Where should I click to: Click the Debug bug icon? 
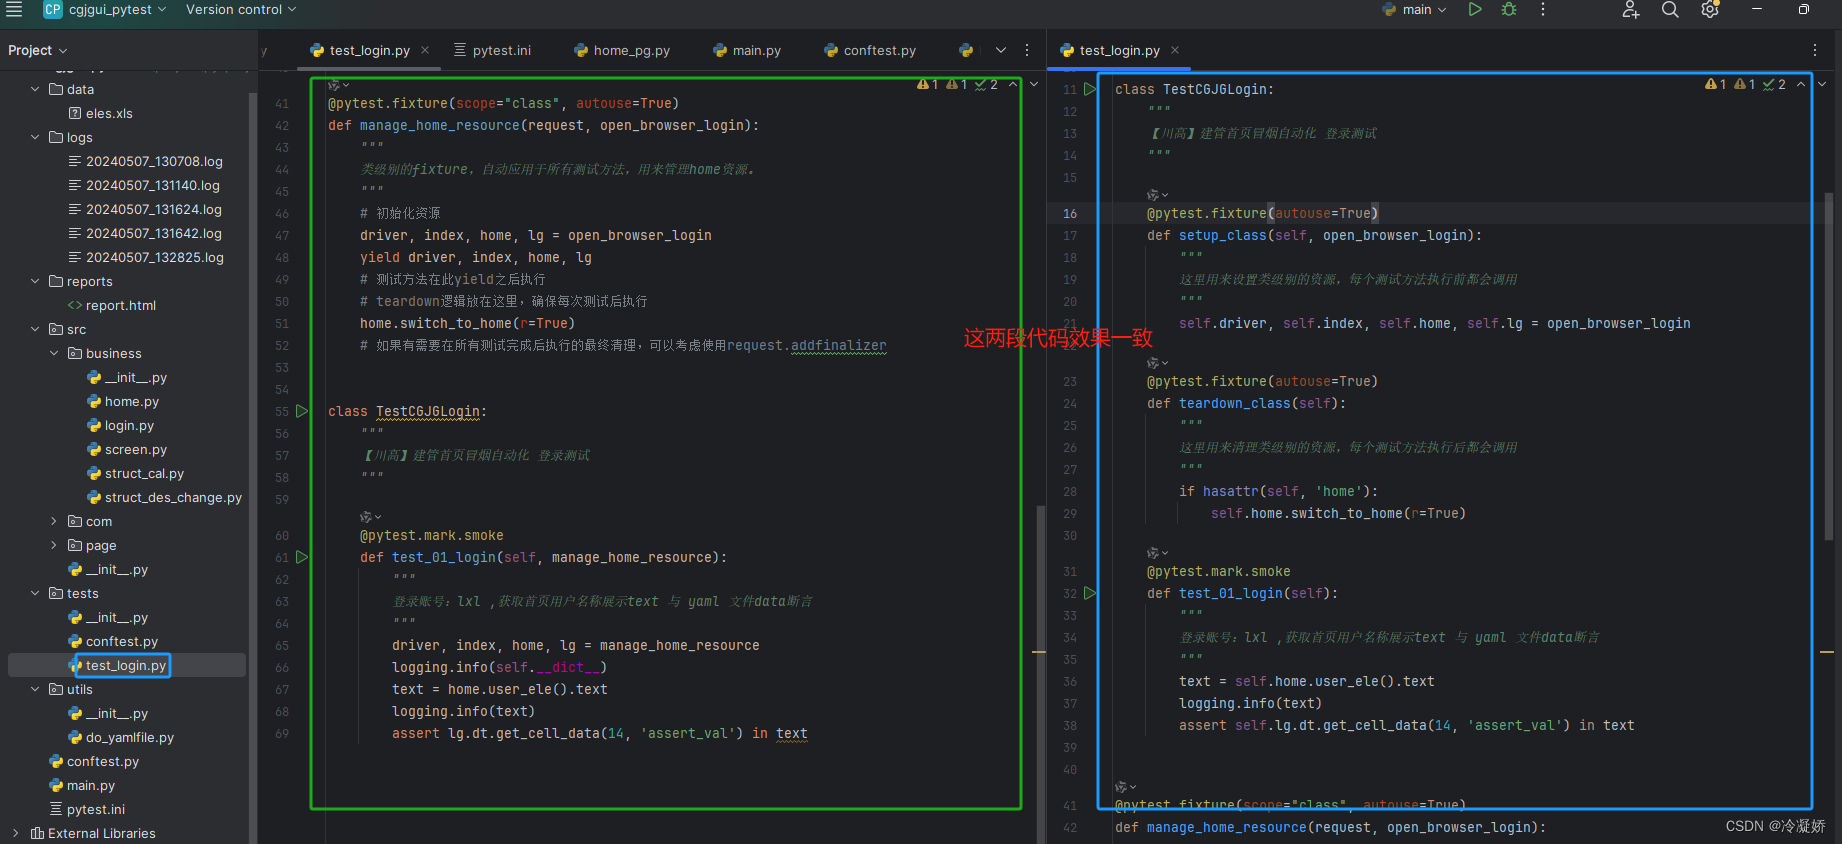click(1509, 9)
